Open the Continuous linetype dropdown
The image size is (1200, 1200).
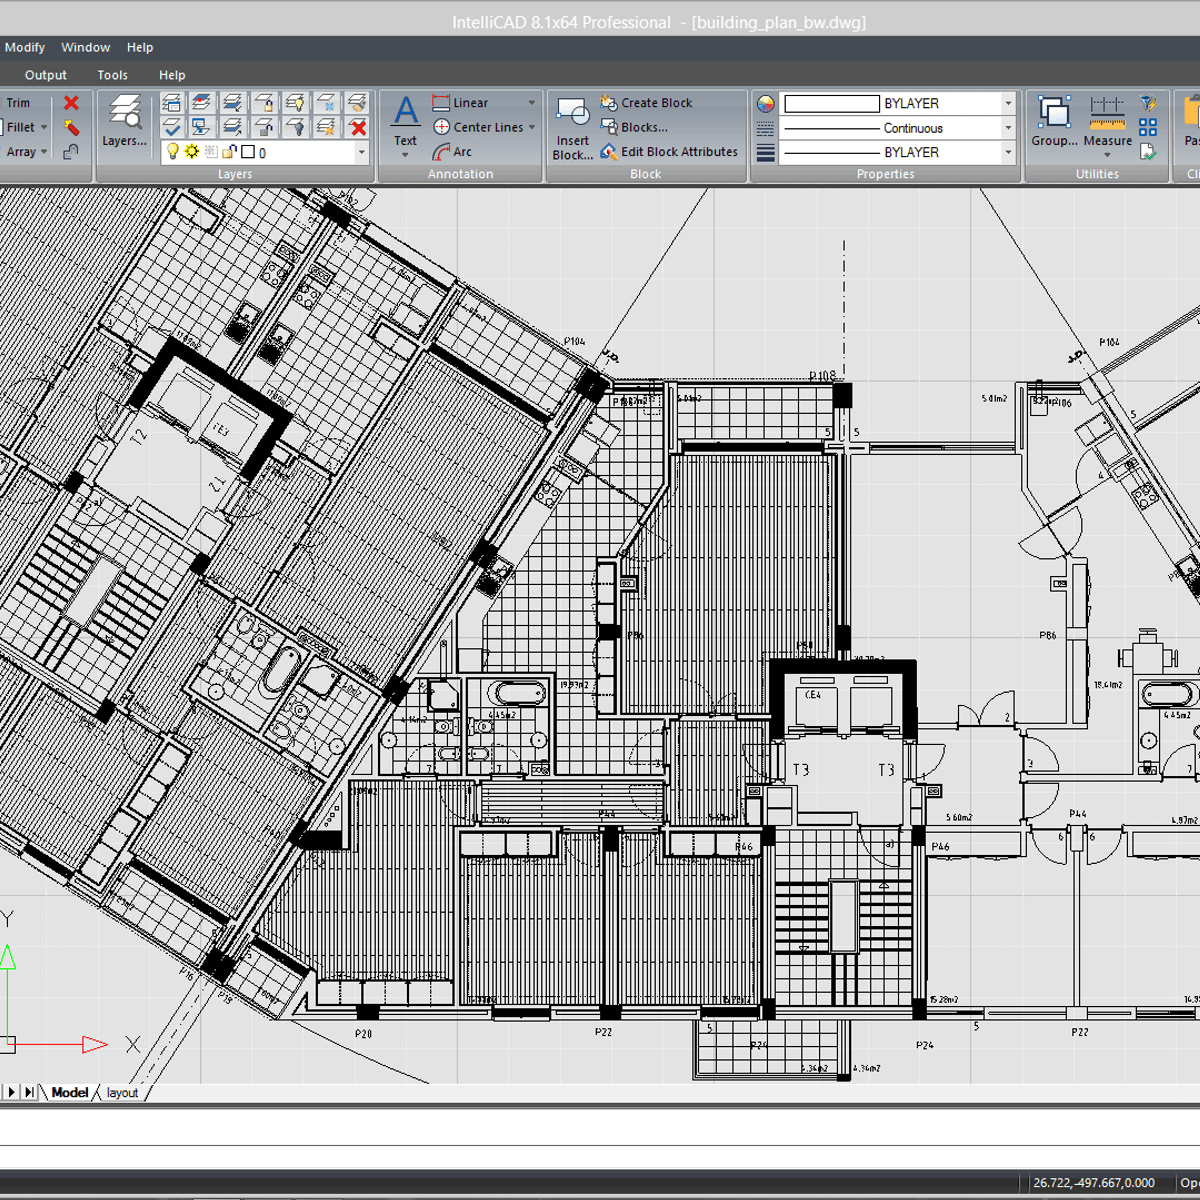click(1008, 128)
